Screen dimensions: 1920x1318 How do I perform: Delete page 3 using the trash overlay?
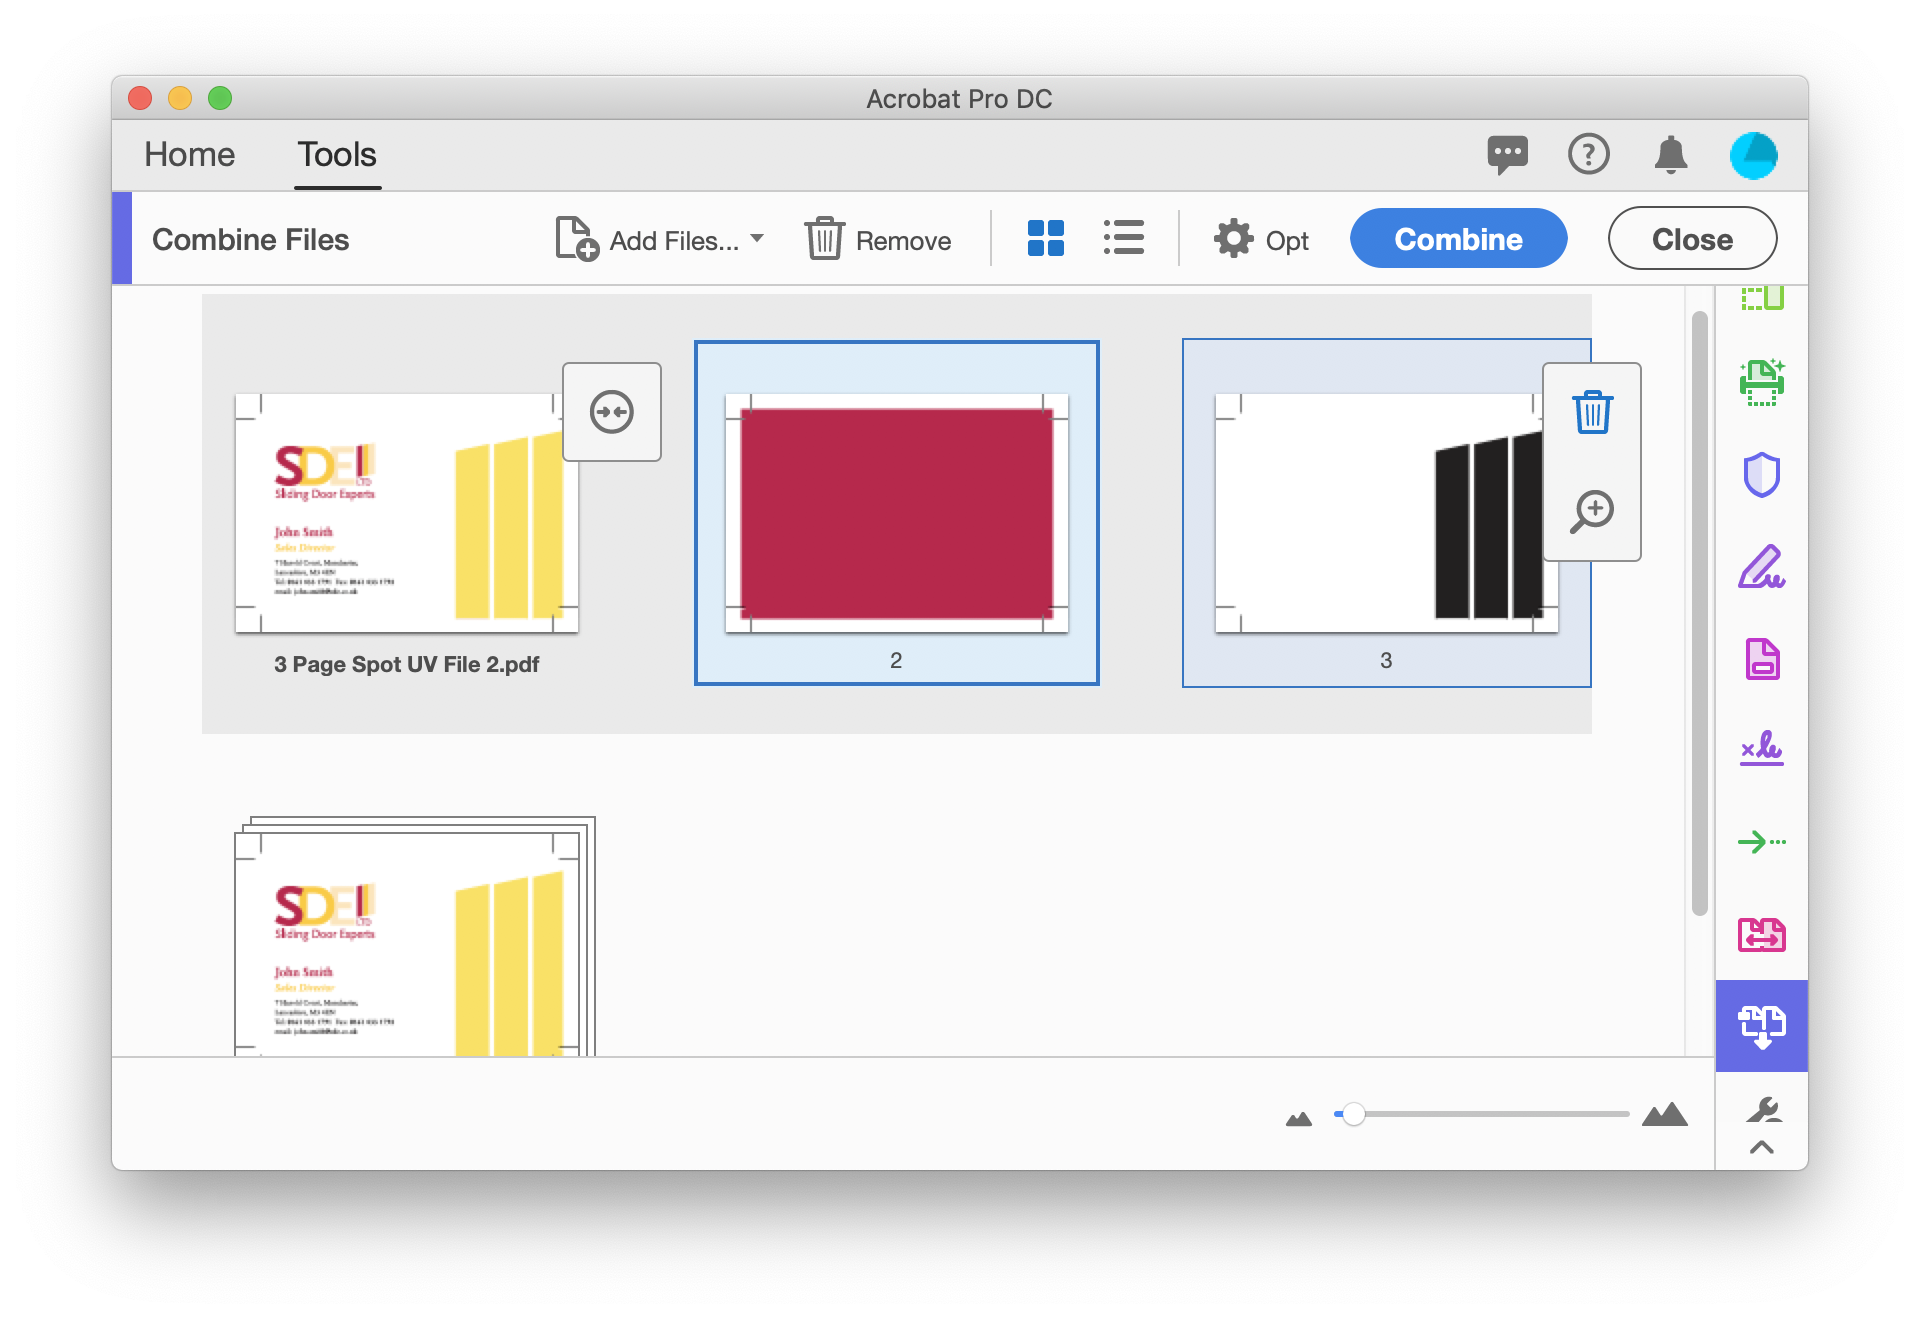tap(1592, 411)
